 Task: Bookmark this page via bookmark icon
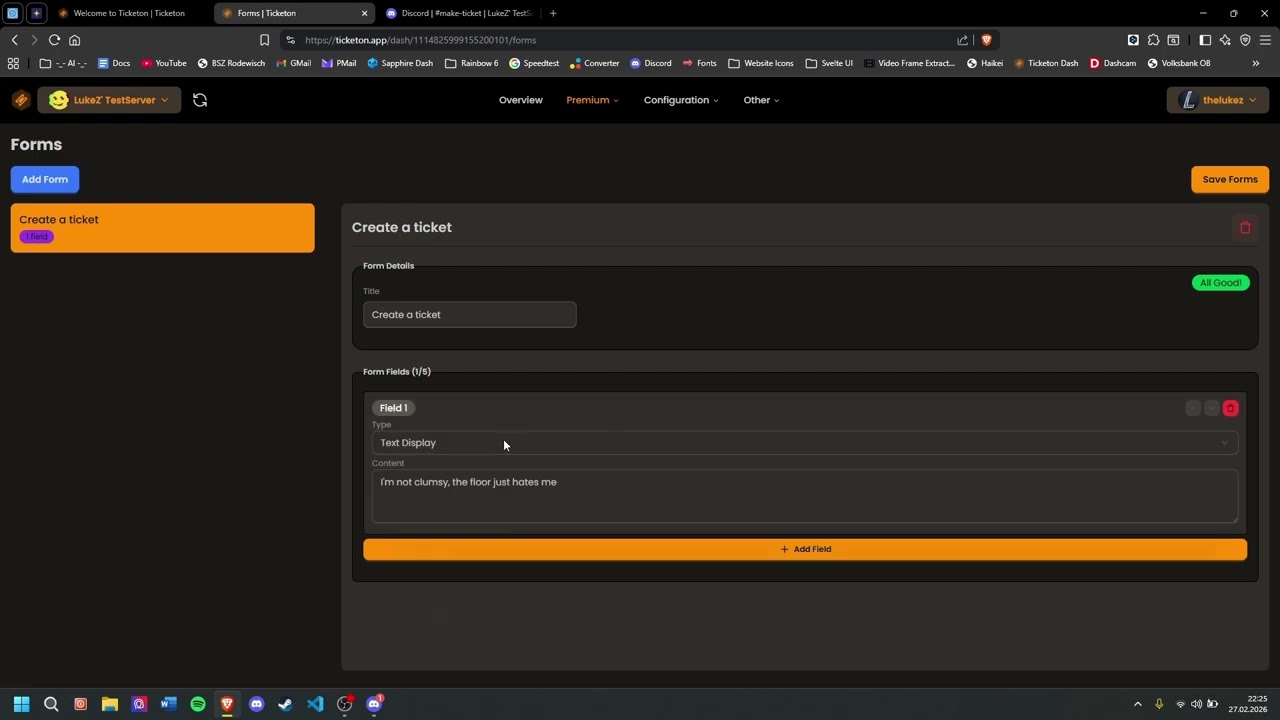coord(264,40)
